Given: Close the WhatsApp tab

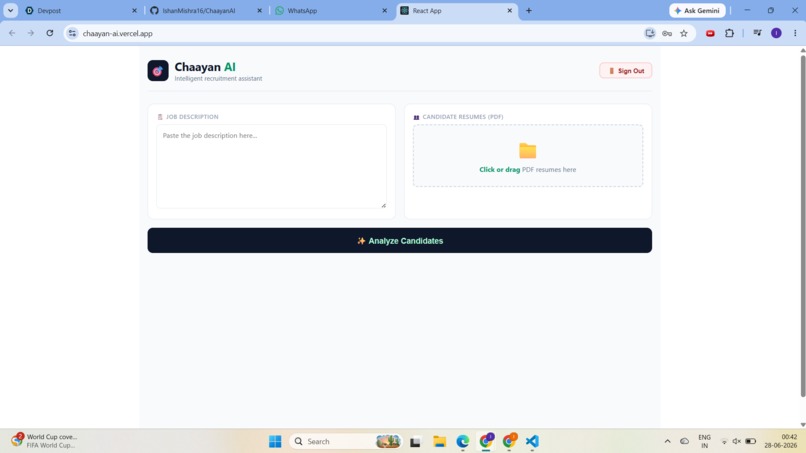Looking at the screenshot, I should [x=384, y=11].
